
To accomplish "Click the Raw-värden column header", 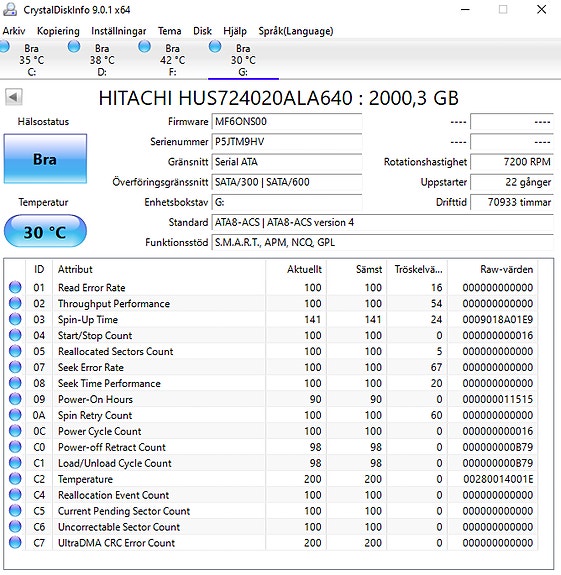I will click(492, 270).
